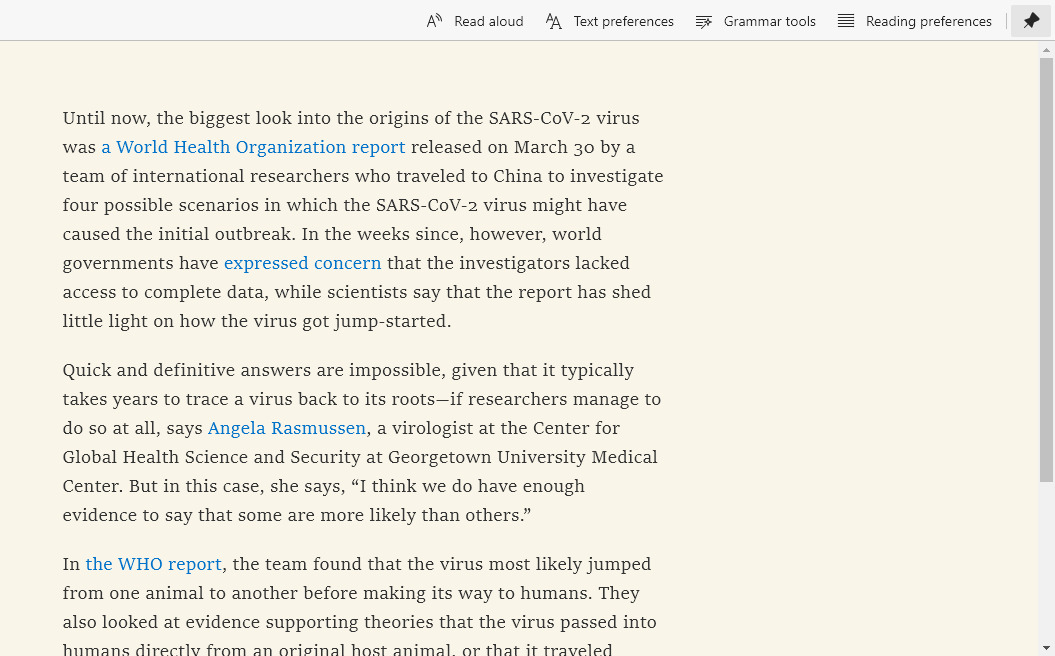The width and height of the screenshot is (1055, 656).
Task: Open "a World Health Organization report" link
Action: [253, 147]
